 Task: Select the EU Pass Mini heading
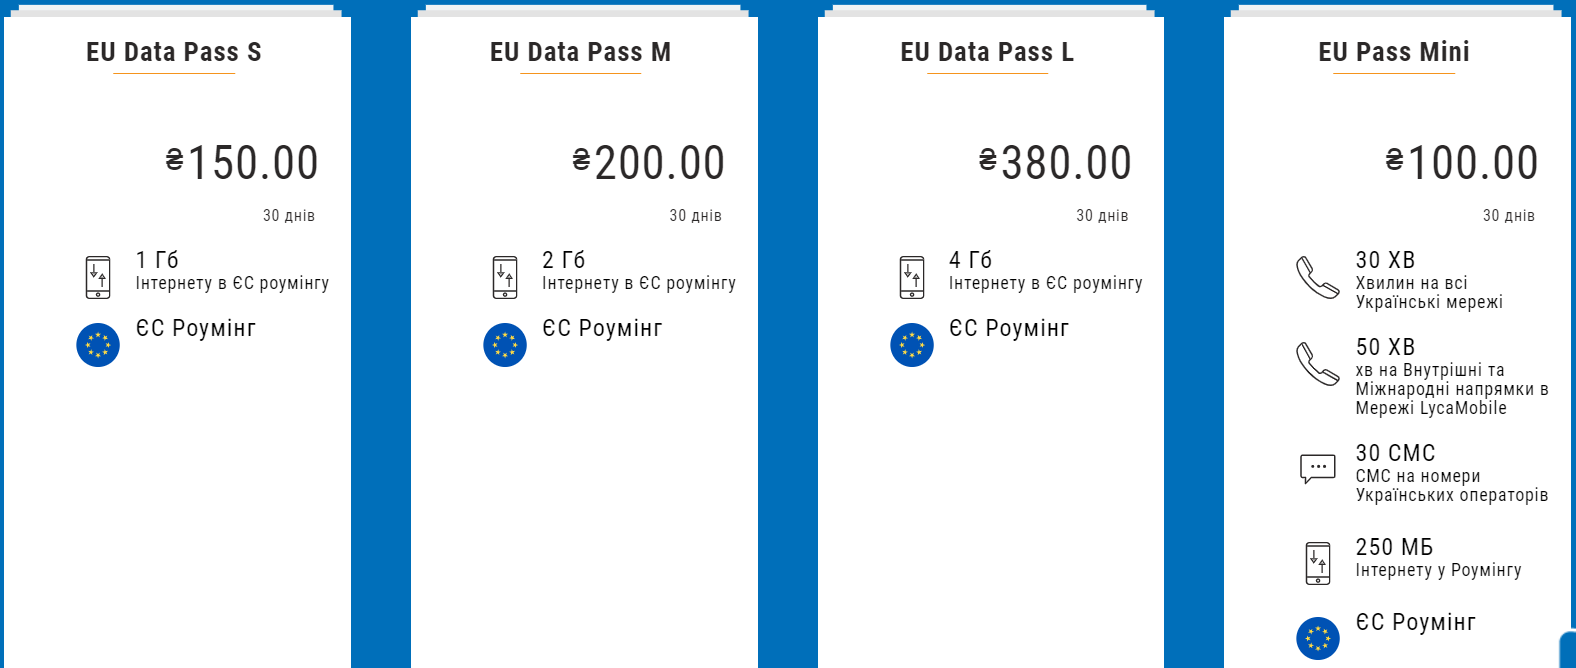coord(1394,52)
